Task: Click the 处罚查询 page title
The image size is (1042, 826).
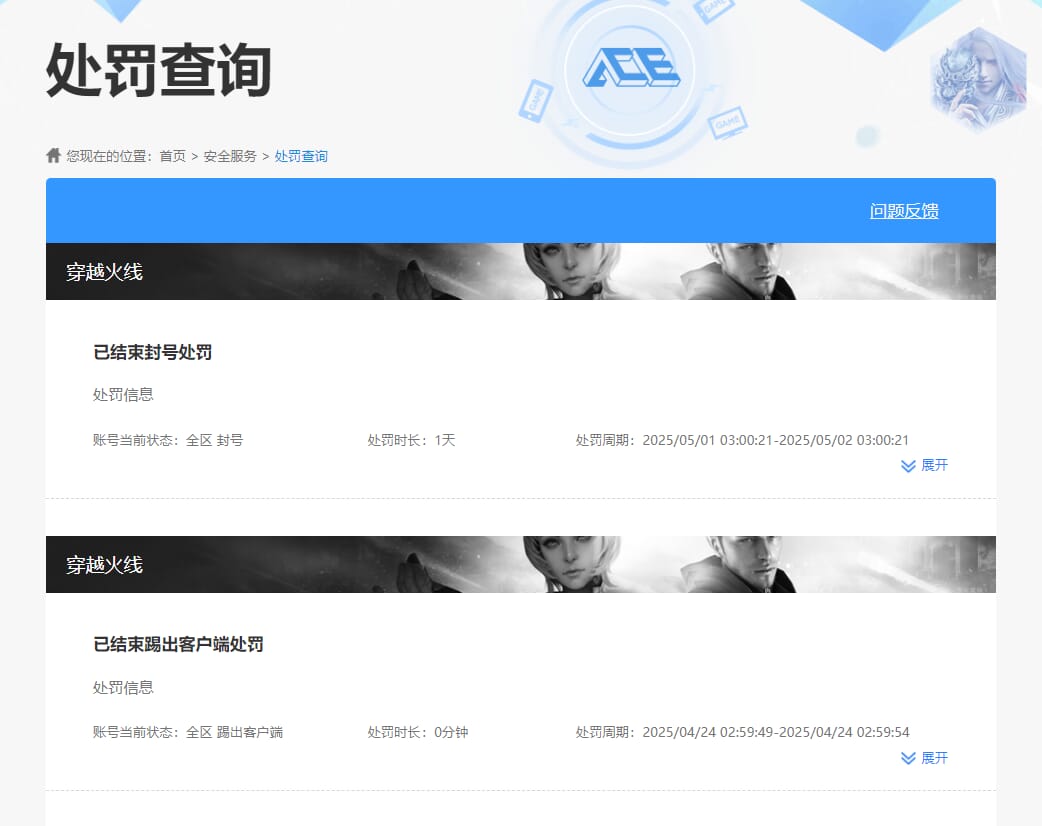Action: pos(159,70)
